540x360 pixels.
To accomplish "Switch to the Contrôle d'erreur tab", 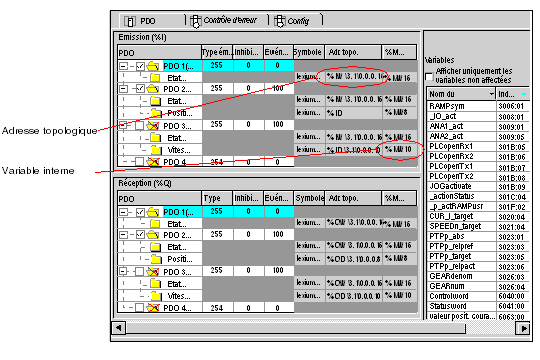I will point(227,21).
